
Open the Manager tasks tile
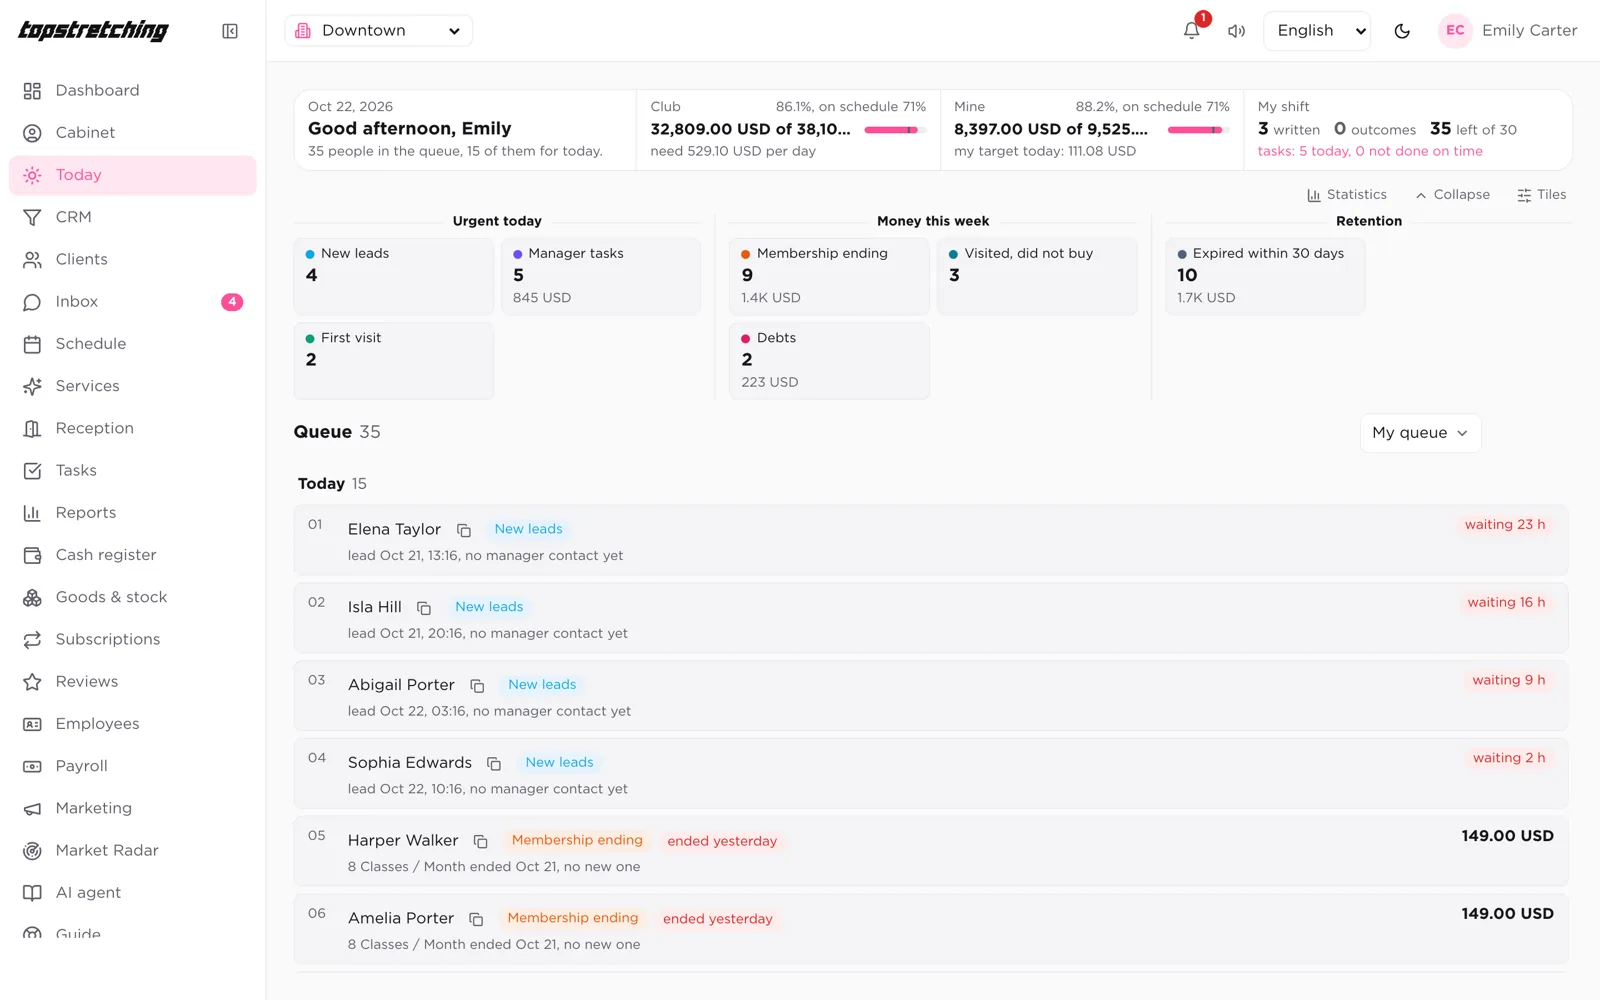click(x=601, y=277)
